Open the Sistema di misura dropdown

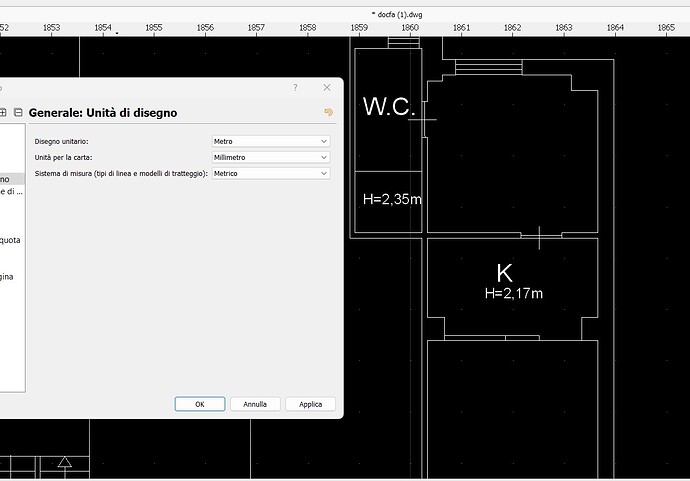[x=271, y=173]
